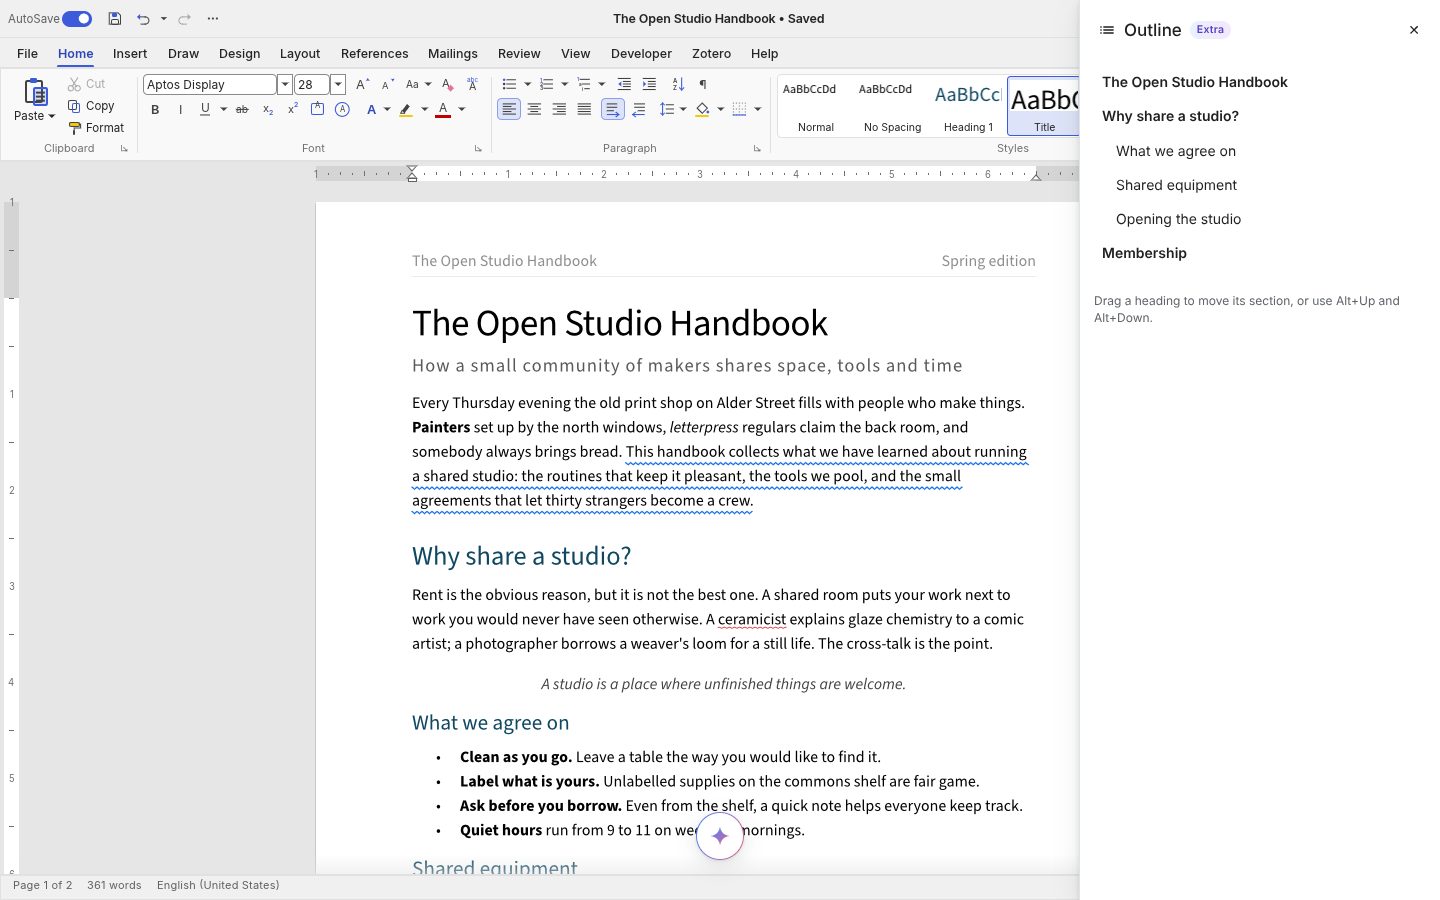Center align the paragraph
The width and height of the screenshot is (1440, 900).
534,109
